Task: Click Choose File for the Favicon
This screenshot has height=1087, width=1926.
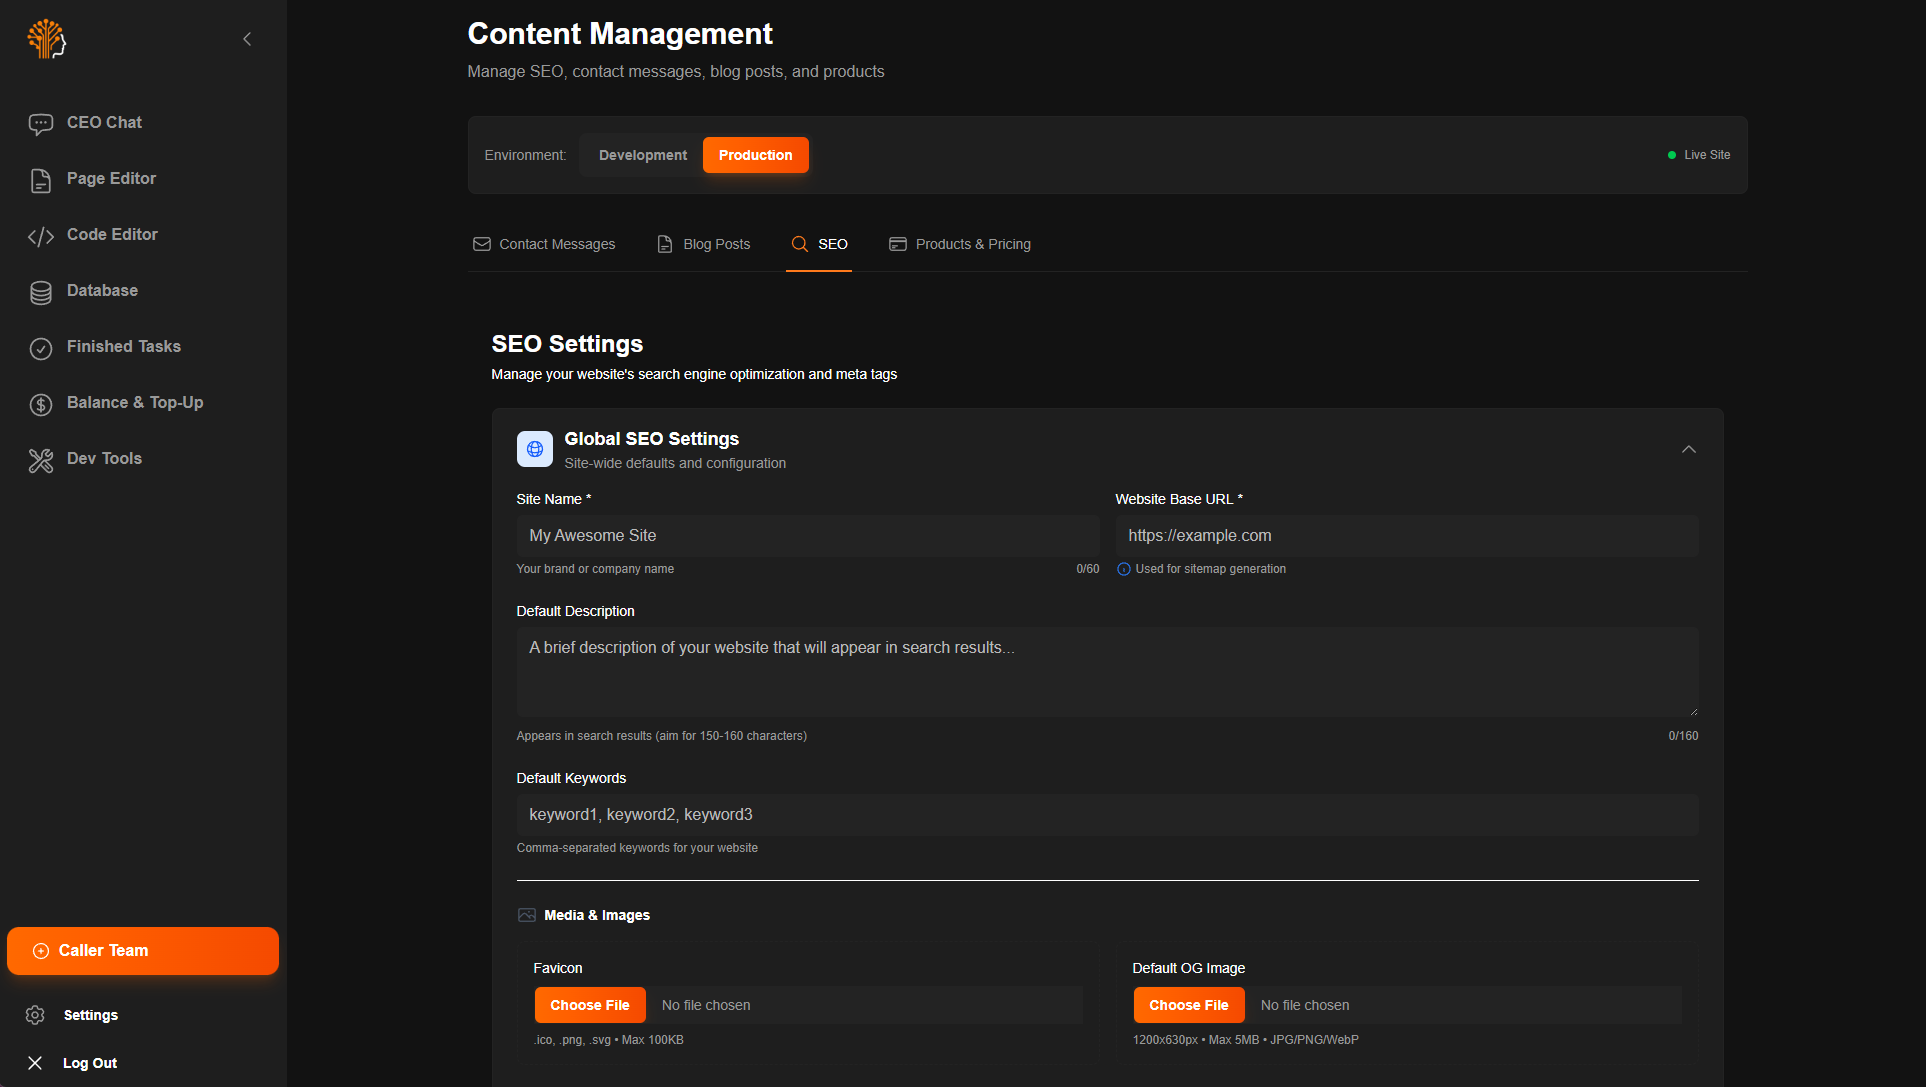Action: (589, 1005)
